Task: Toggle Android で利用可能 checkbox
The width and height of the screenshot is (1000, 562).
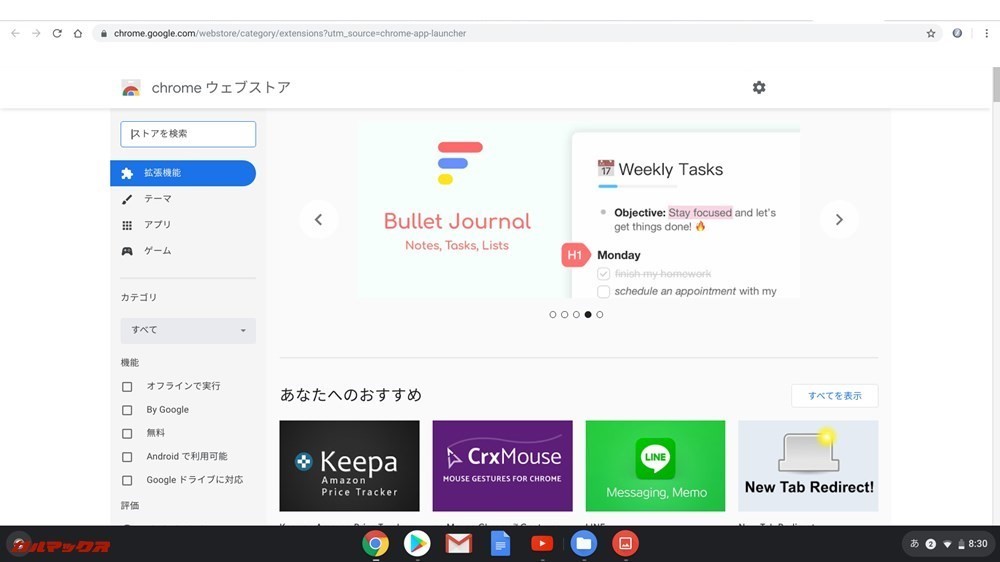Action: pyautogui.click(x=128, y=457)
